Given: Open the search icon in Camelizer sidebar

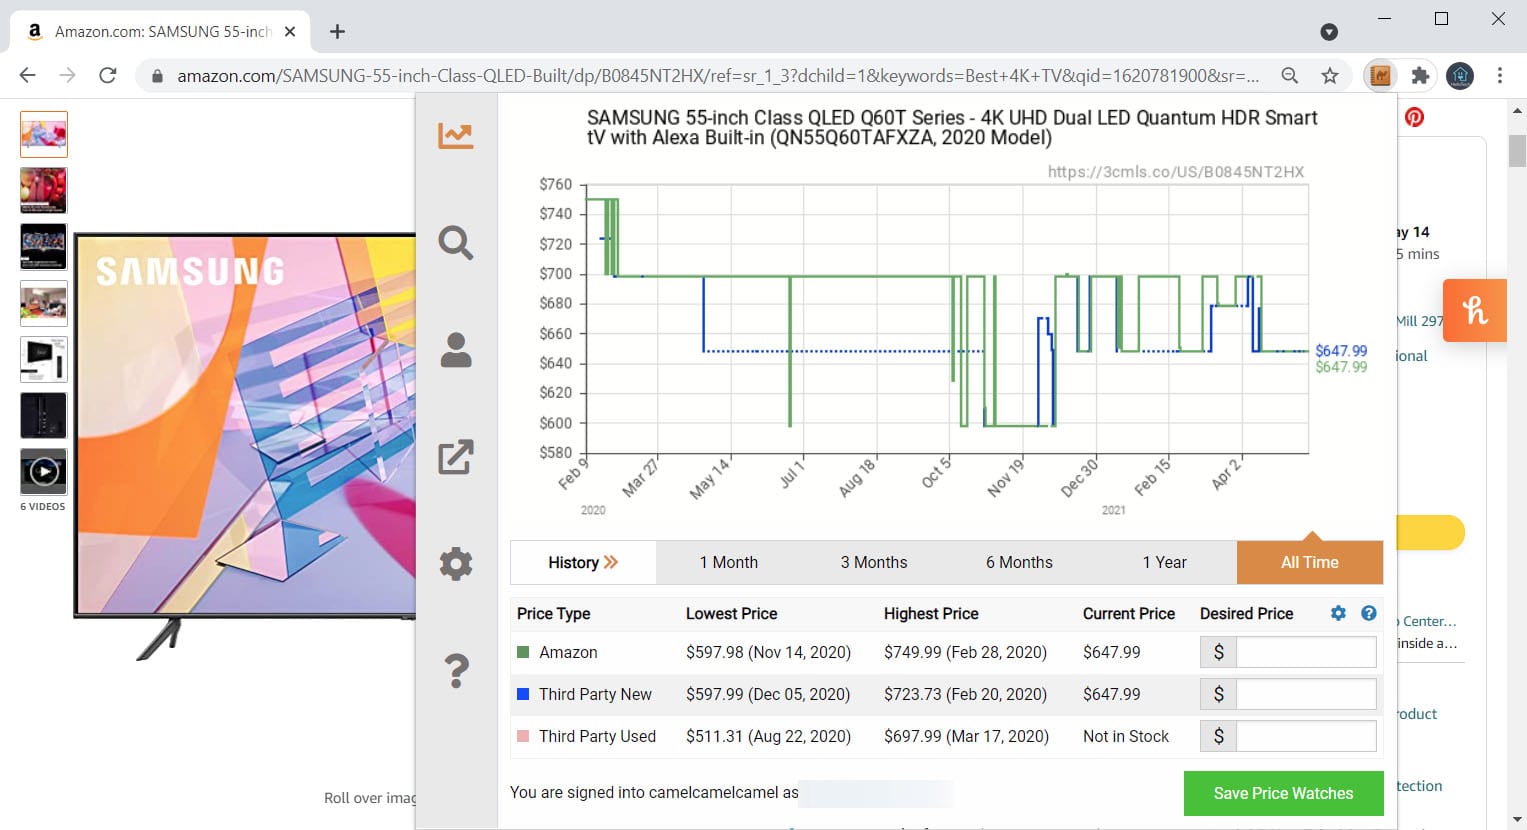Looking at the screenshot, I should coord(455,242).
